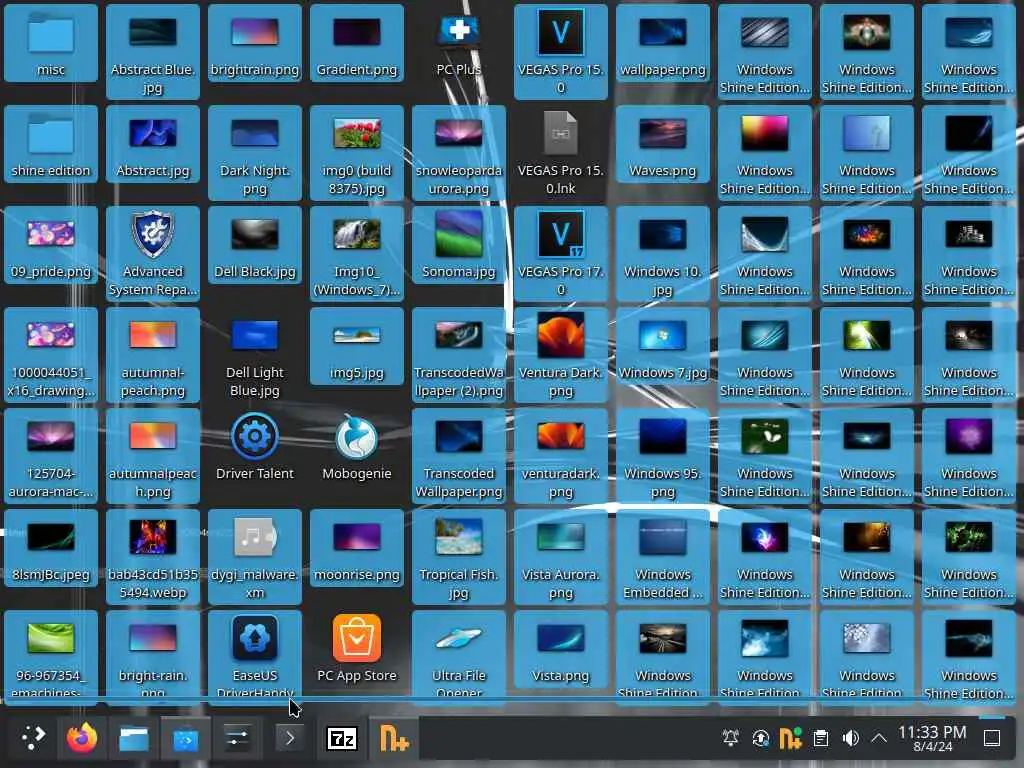The image size is (1024, 768).
Task: Select Abstract.jpg file
Action: 153,144
